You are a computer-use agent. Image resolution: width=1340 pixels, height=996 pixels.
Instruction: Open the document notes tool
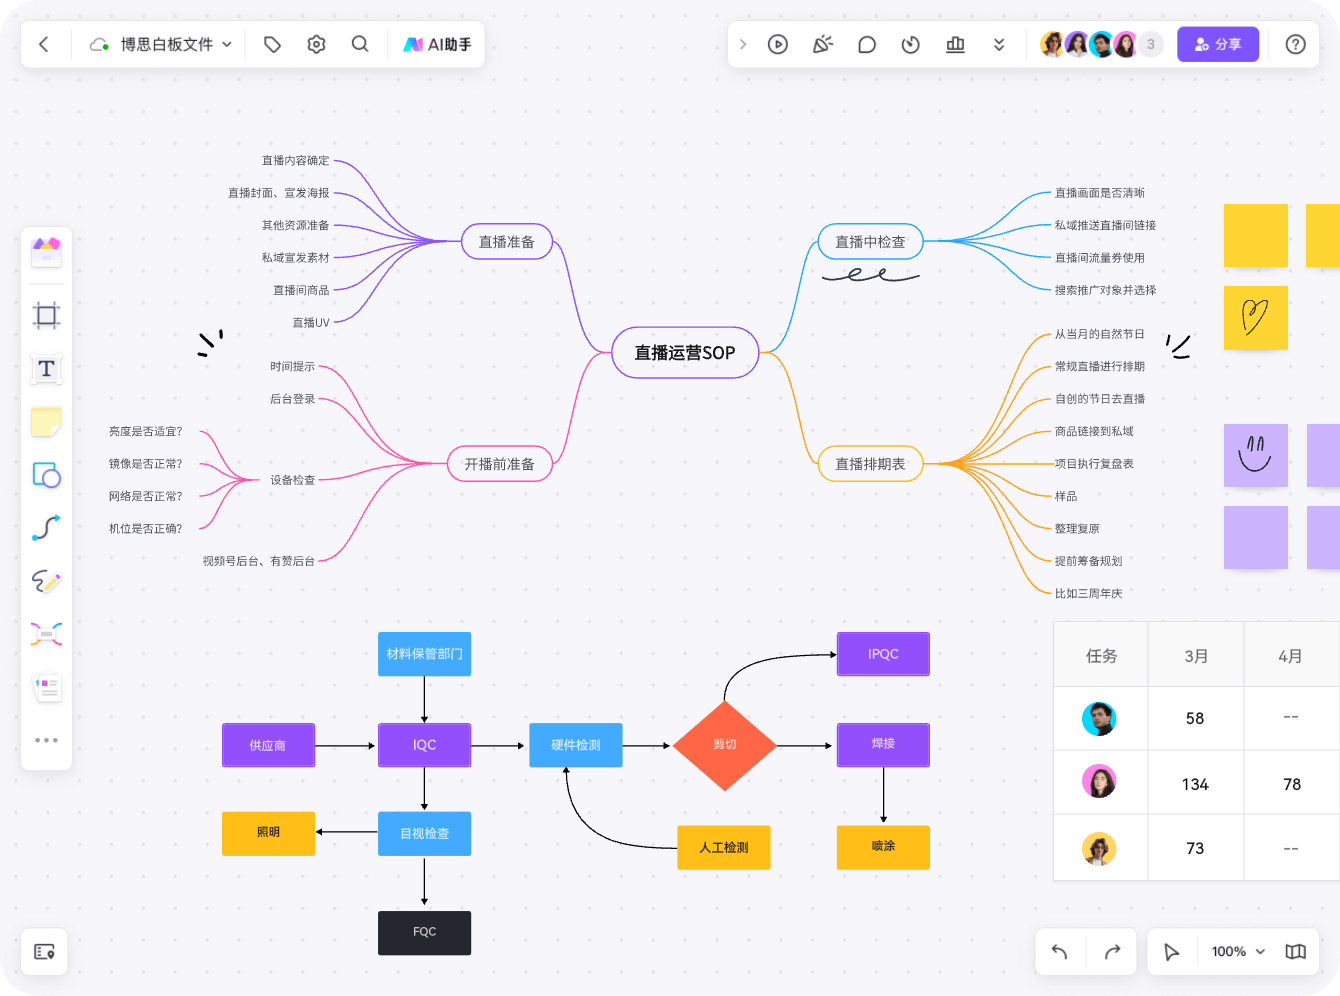point(46,686)
